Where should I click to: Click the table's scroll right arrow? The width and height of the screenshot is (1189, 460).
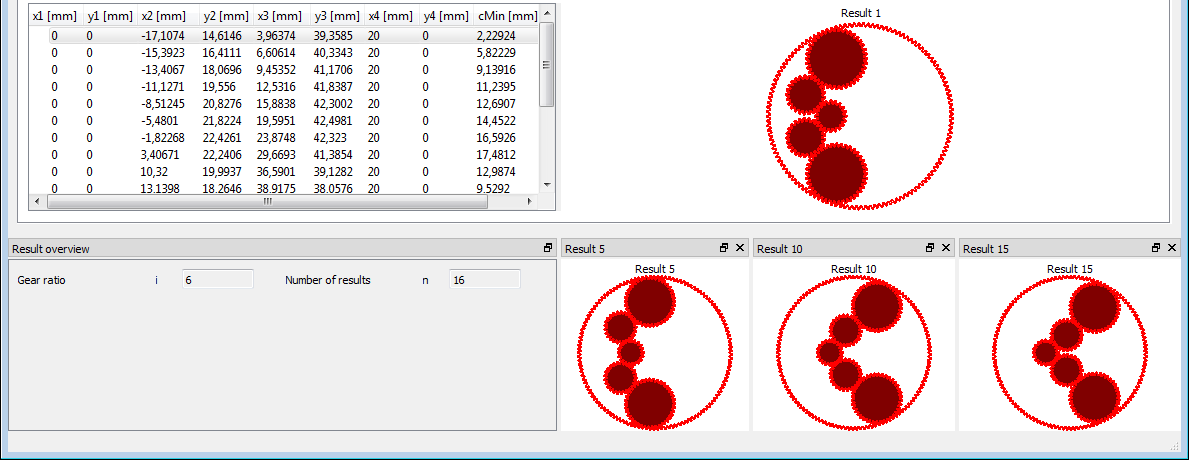(530, 201)
